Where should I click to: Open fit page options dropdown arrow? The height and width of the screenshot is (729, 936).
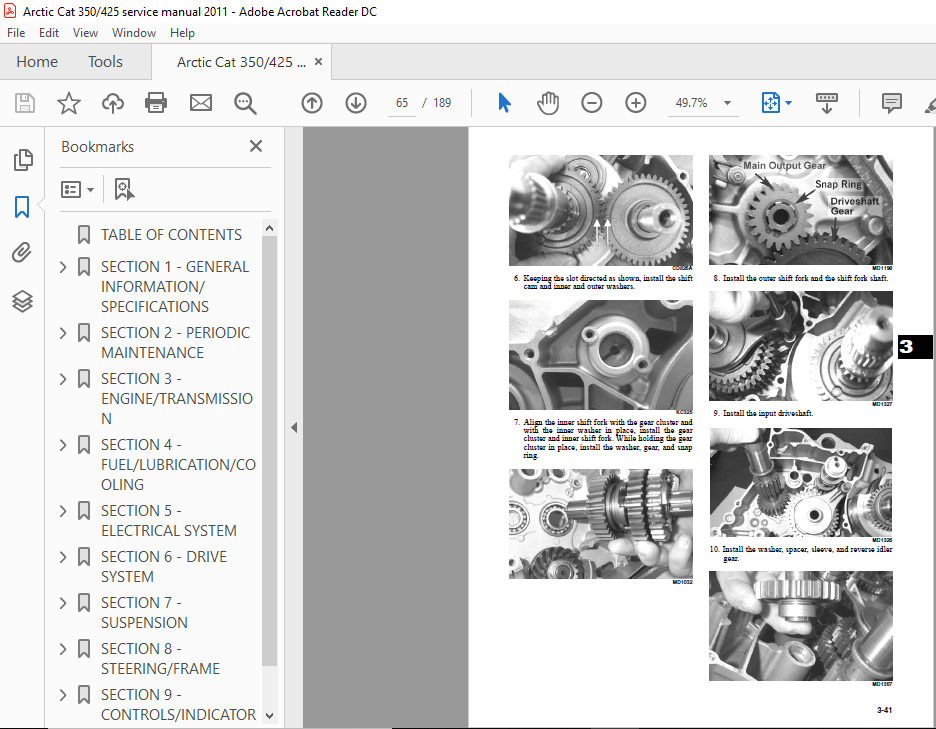[x=788, y=103]
